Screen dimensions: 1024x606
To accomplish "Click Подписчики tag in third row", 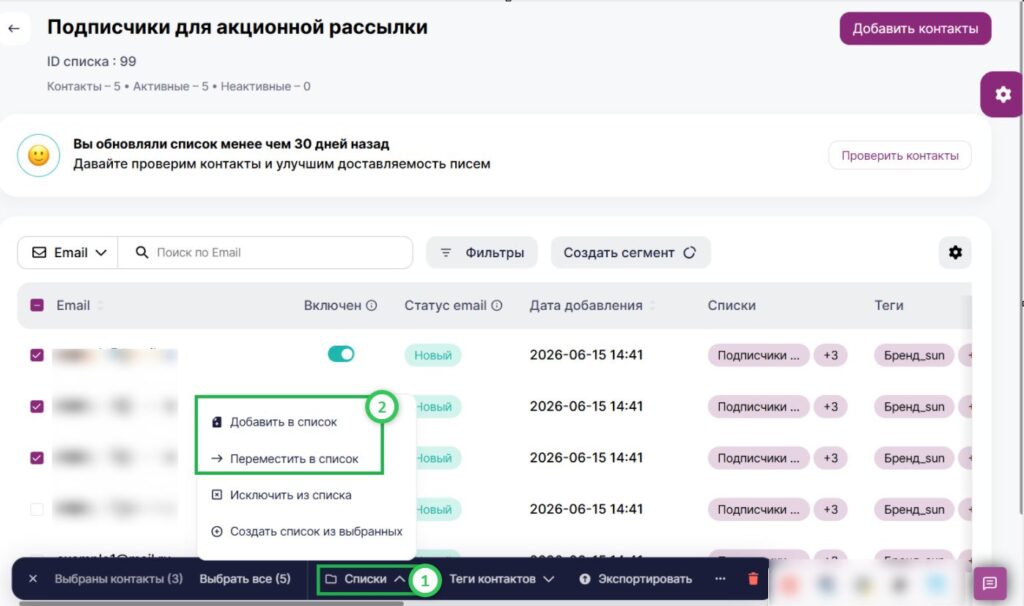I will coord(758,458).
